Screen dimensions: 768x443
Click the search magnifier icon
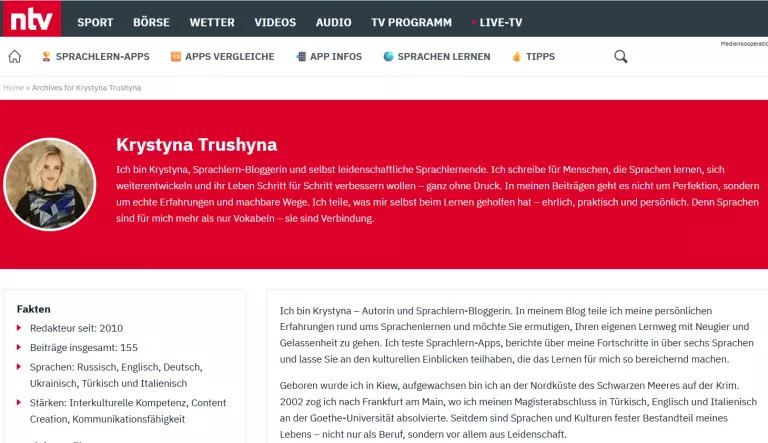click(x=621, y=56)
